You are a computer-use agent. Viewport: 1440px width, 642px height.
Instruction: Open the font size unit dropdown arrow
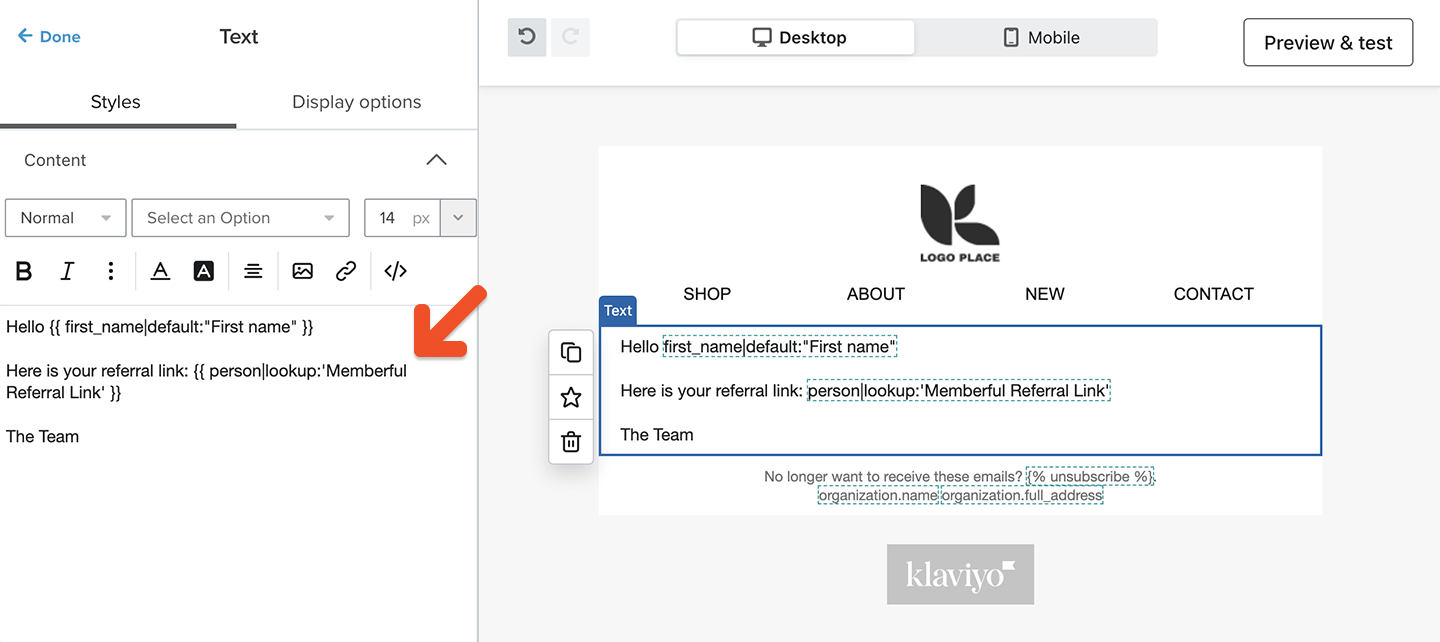click(x=458, y=218)
